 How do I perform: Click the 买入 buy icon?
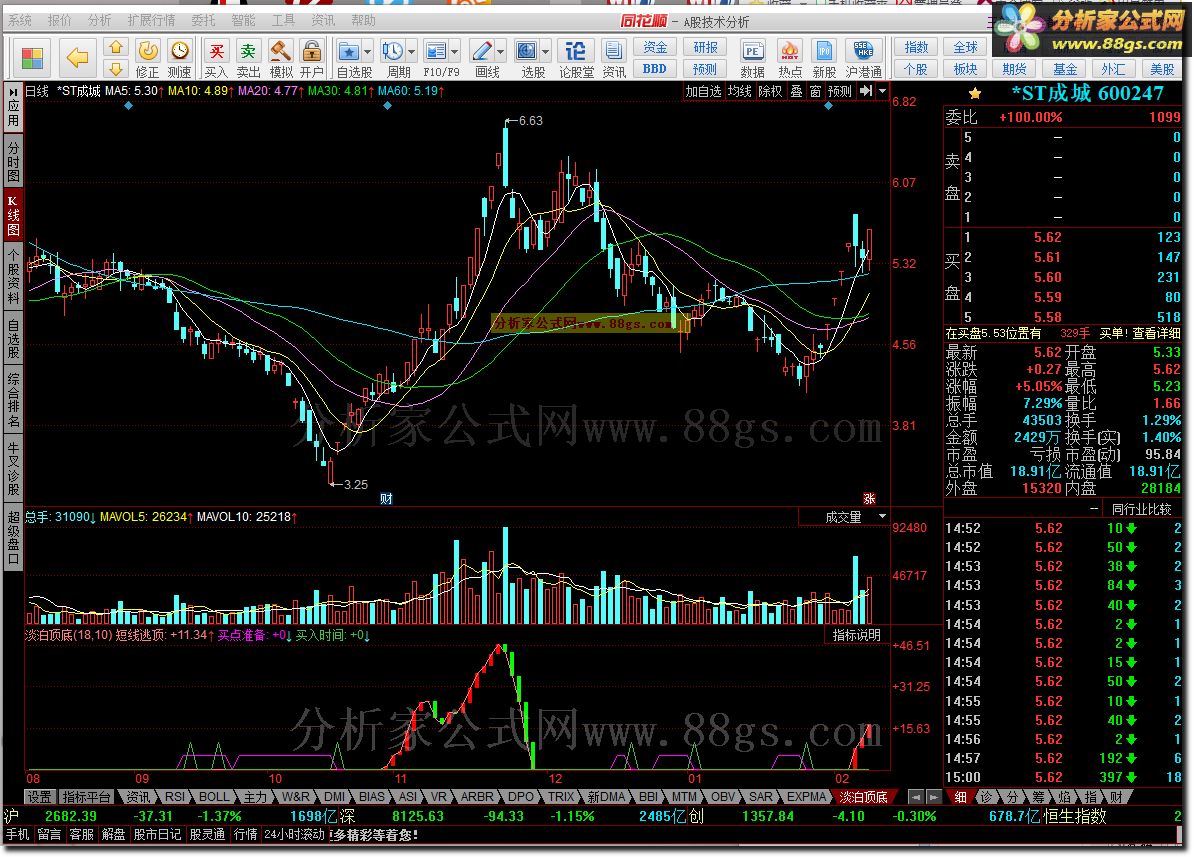216,59
